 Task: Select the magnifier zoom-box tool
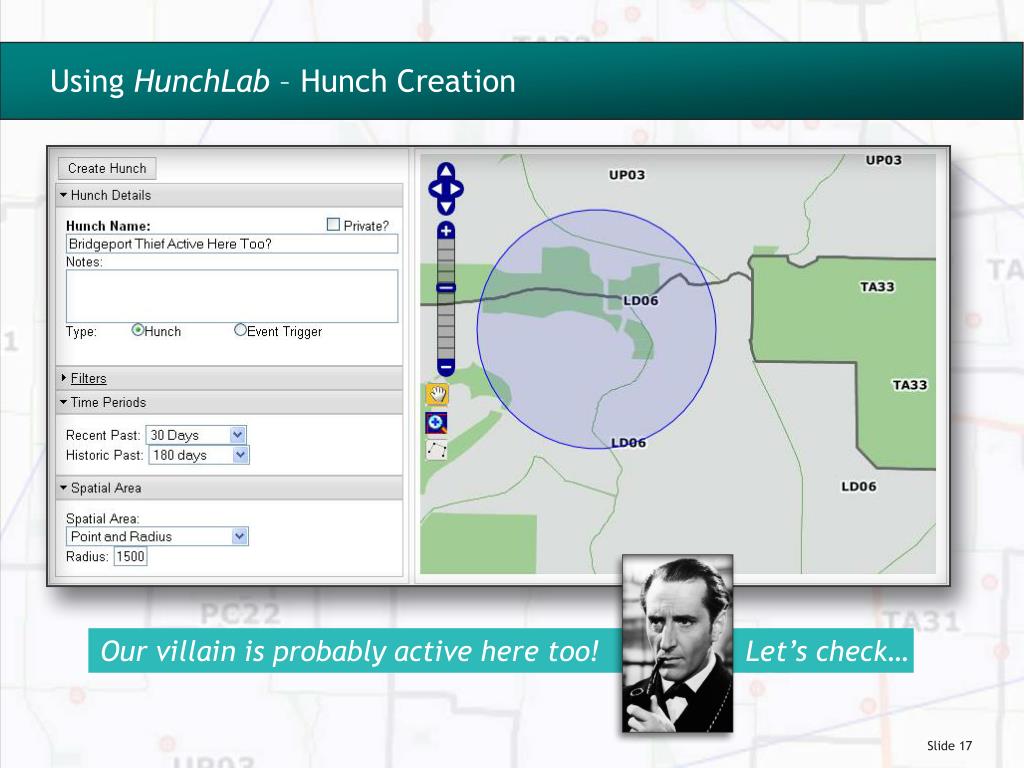[x=437, y=423]
